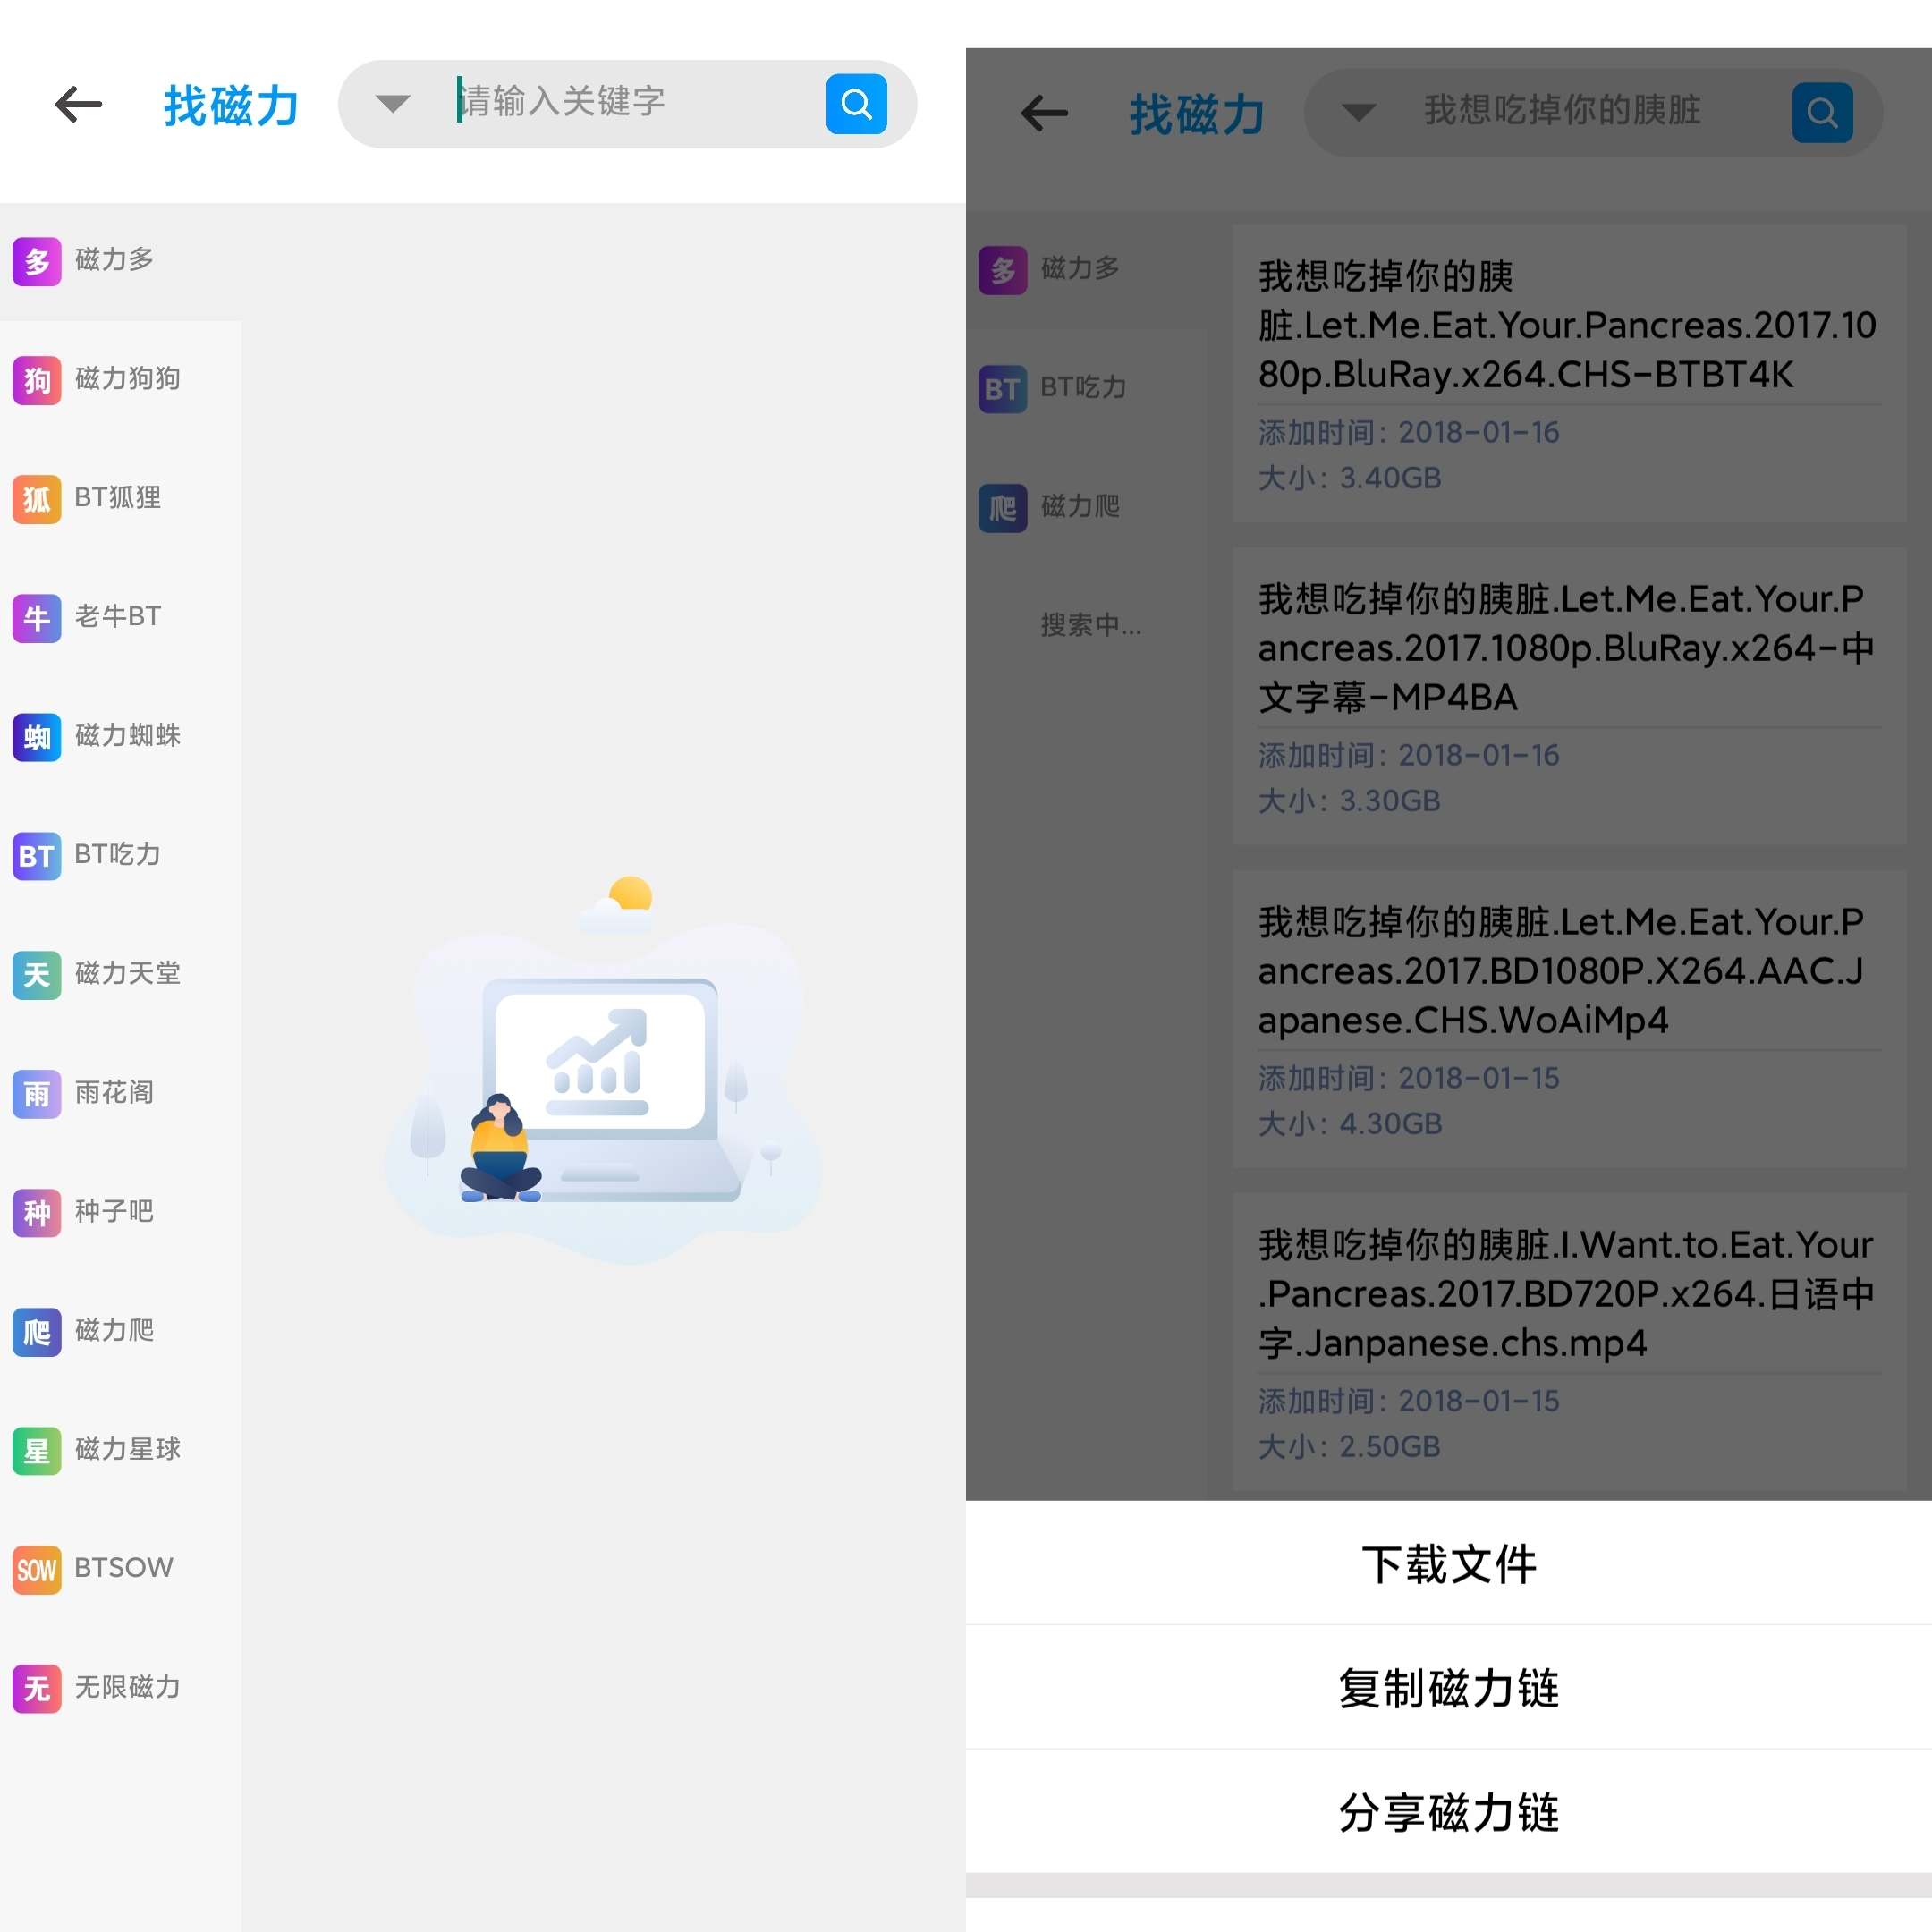Open search dropdown arrow in left screen

[x=392, y=103]
